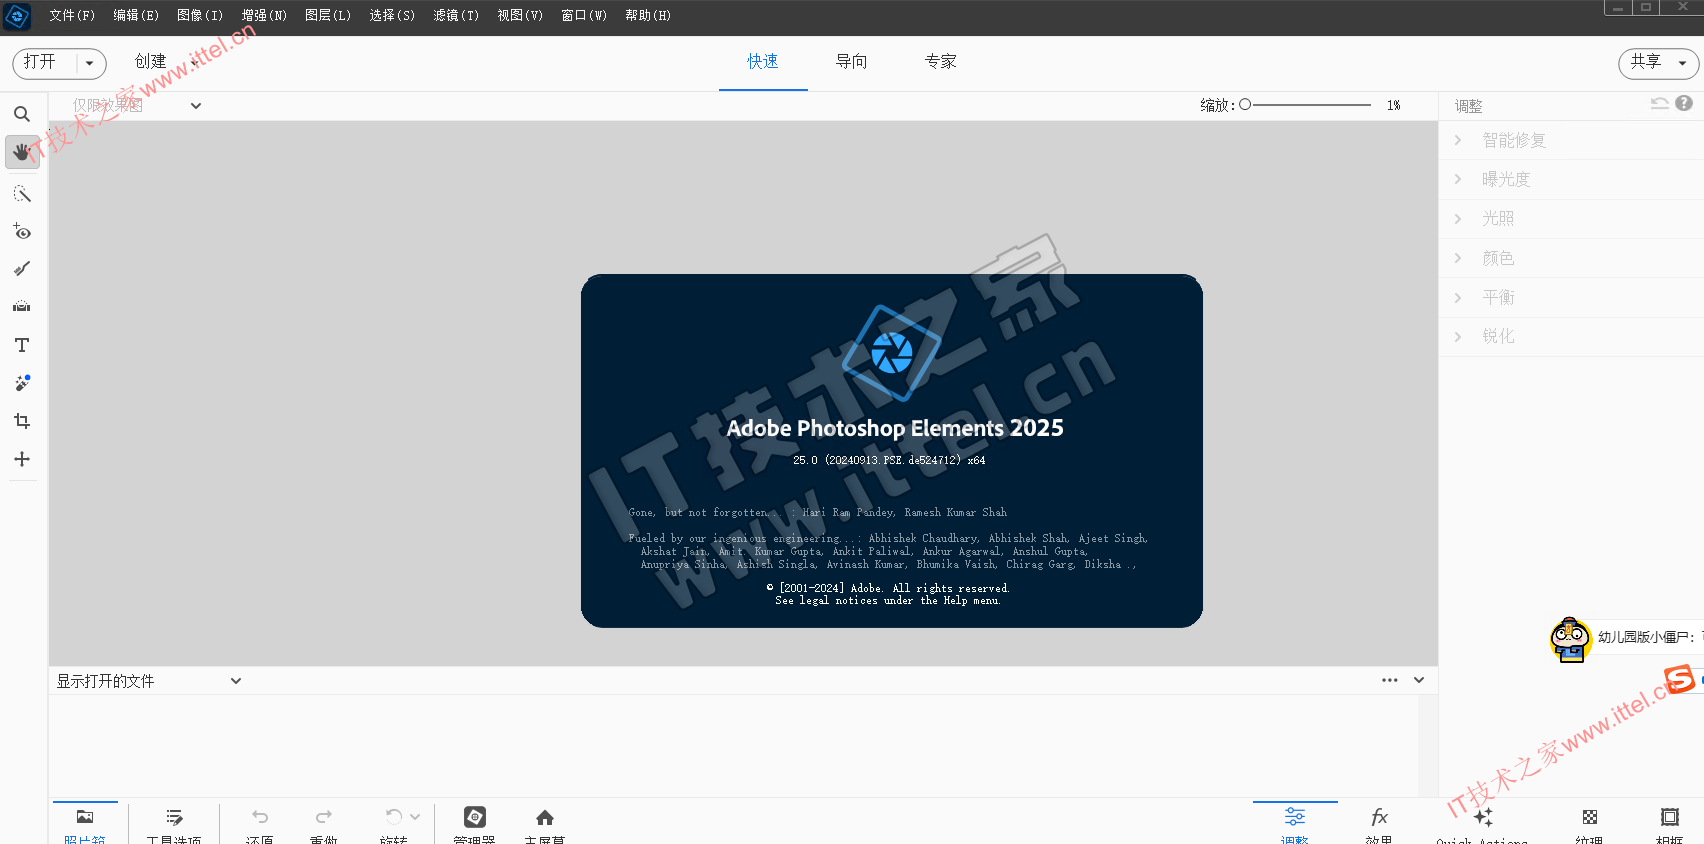Select the Type (T) tool
The height and width of the screenshot is (844, 1704).
[22, 345]
